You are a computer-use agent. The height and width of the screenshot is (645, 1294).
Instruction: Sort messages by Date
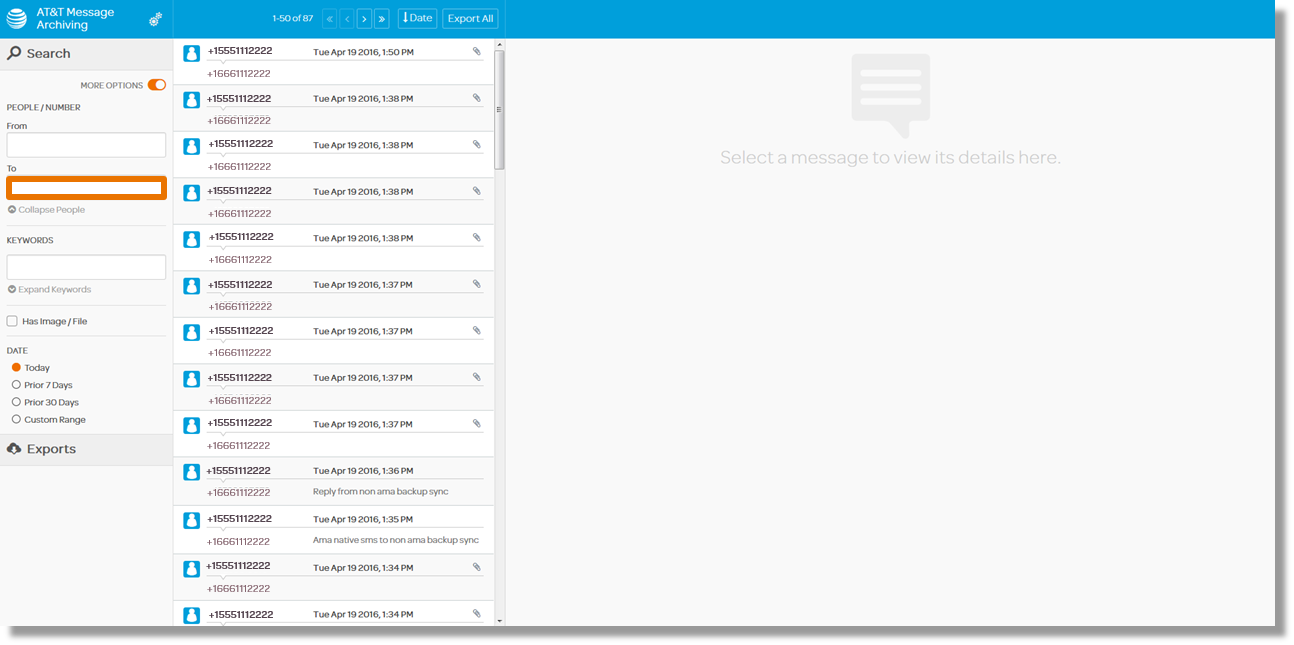click(x=417, y=18)
